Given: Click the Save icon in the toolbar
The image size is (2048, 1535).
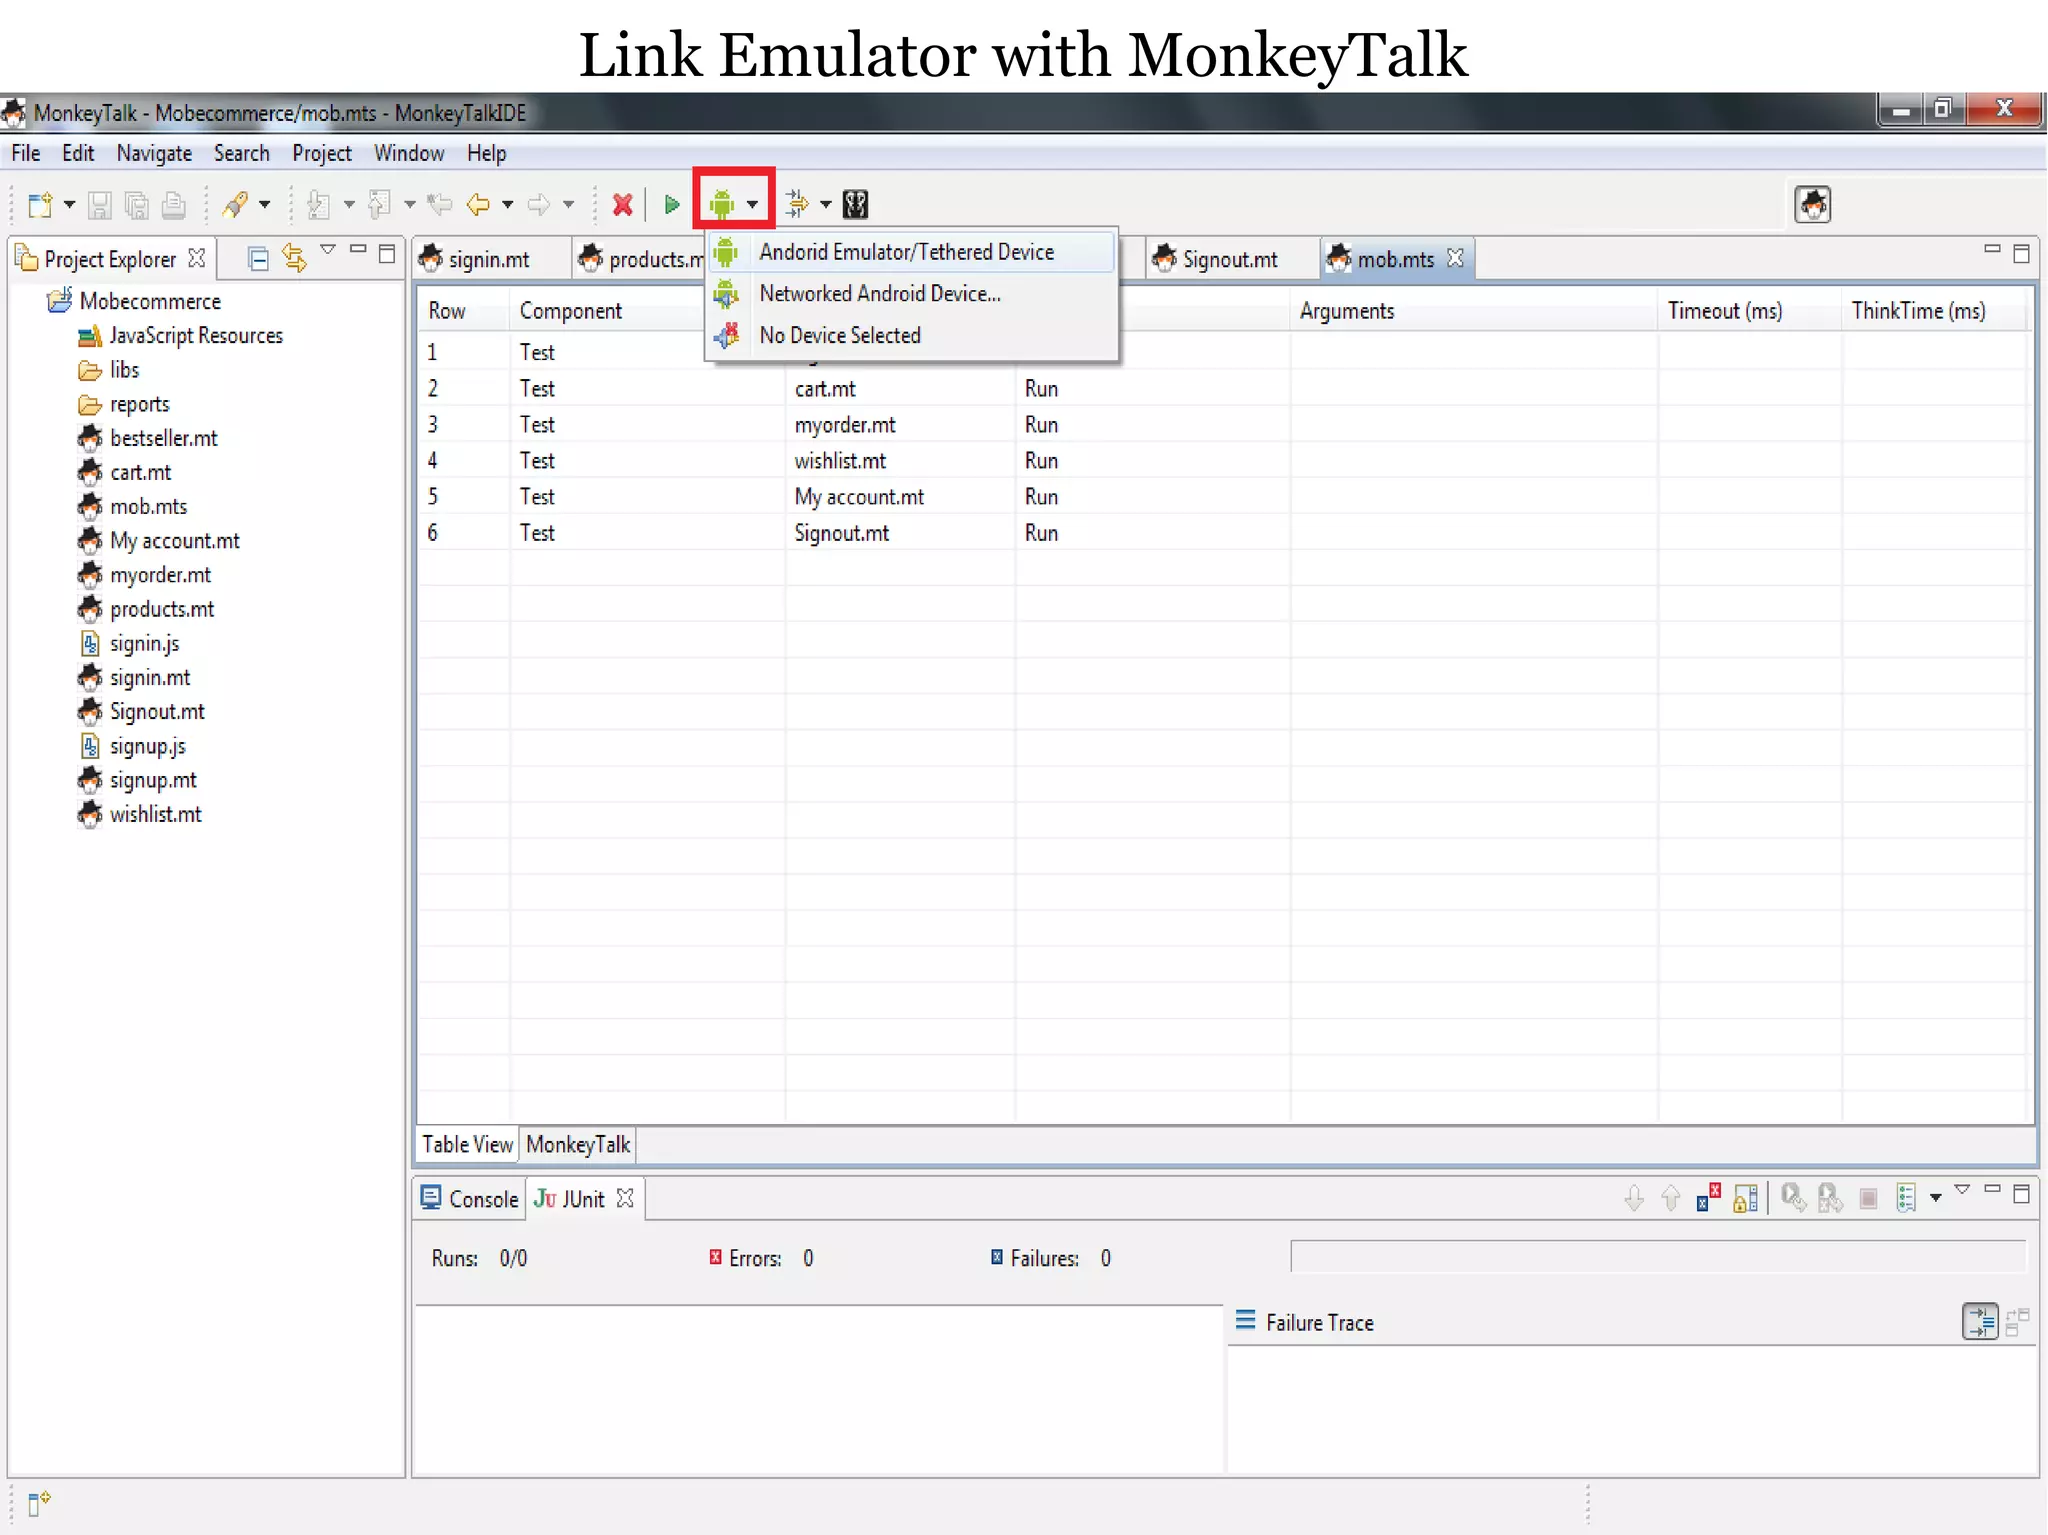Looking at the screenshot, I should 99,205.
